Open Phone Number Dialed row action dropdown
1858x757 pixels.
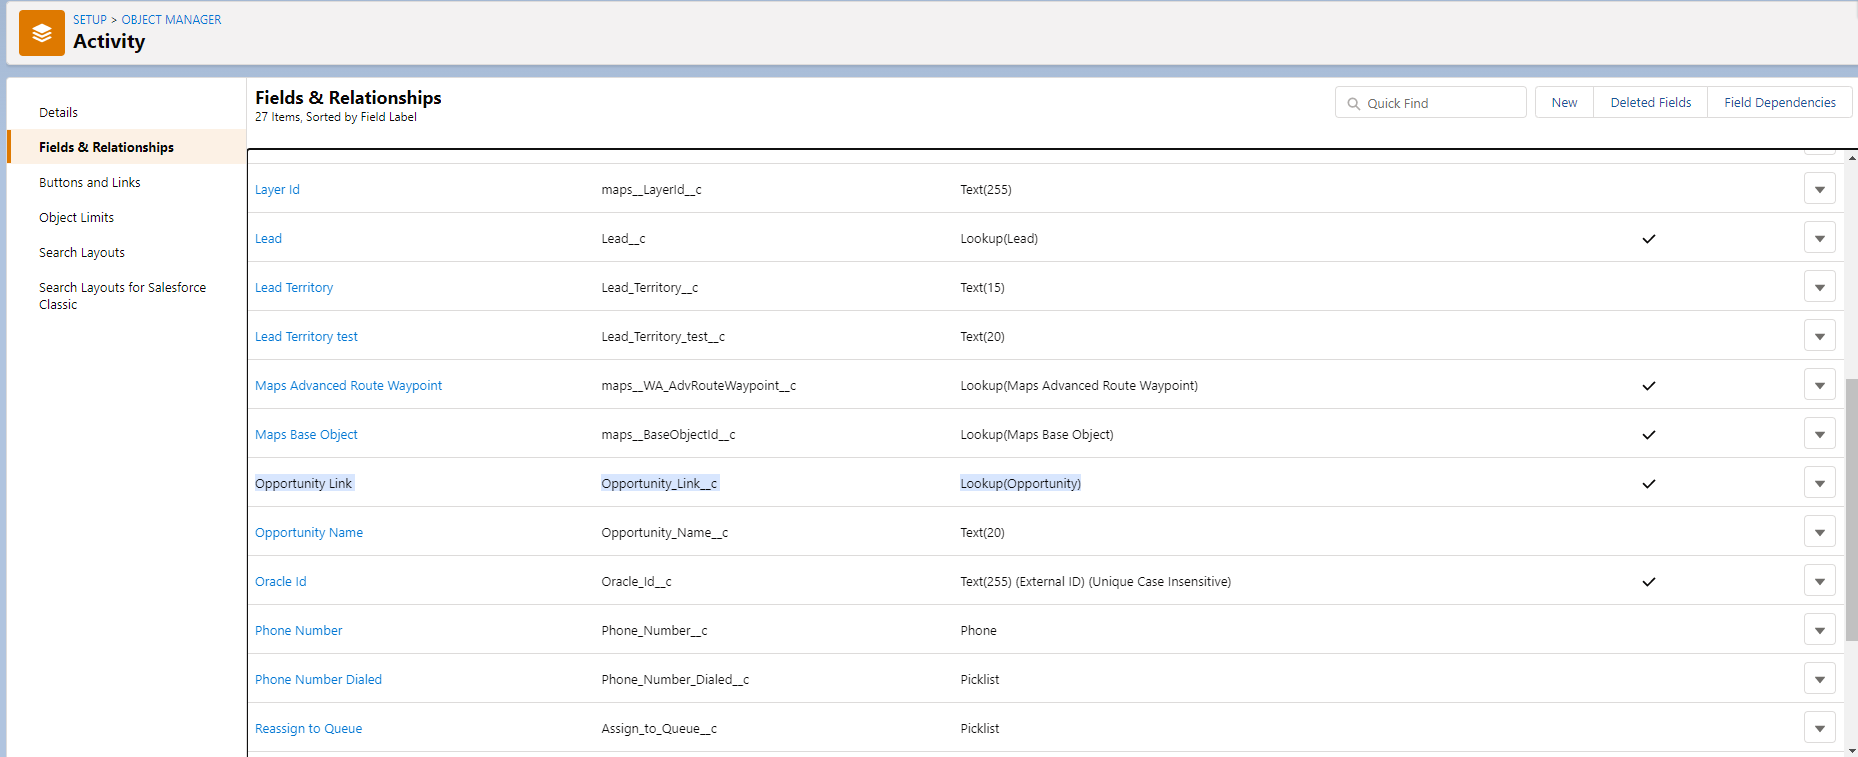(x=1819, y=679)
